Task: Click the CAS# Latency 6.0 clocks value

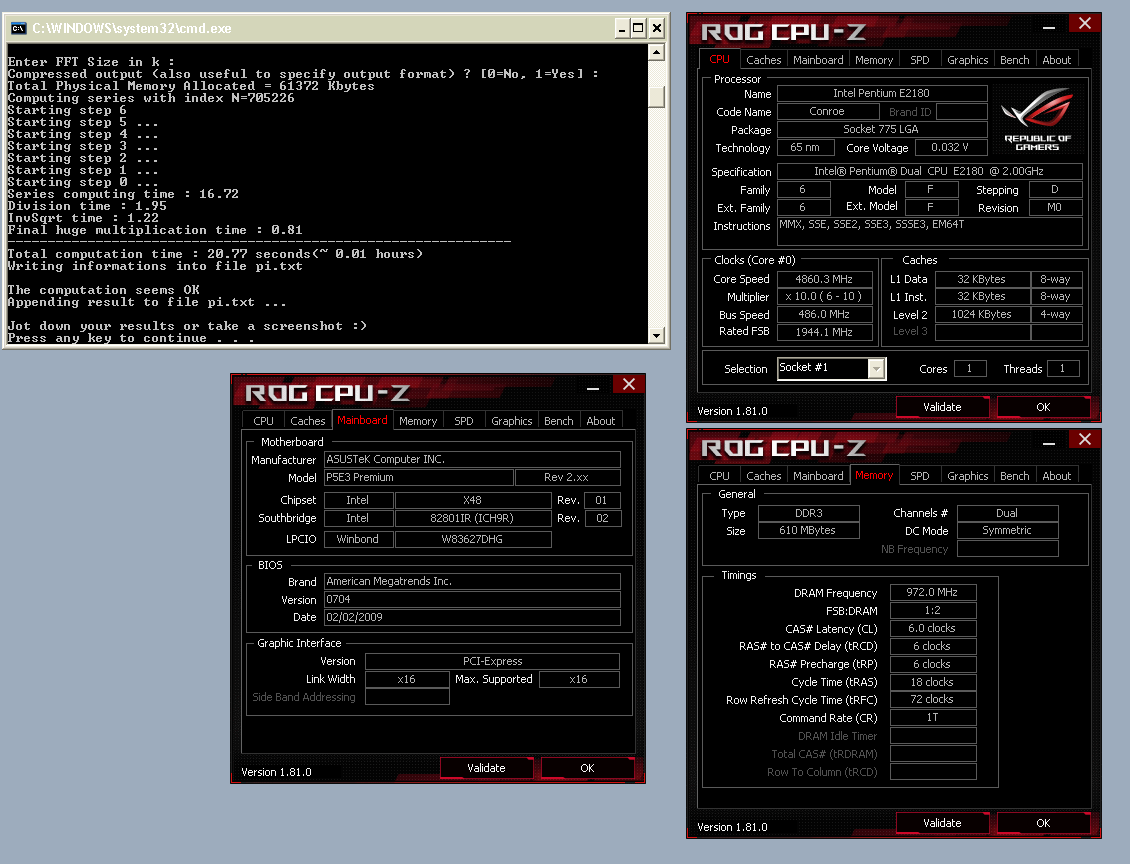Action: pyautogui.click(x=933, y=628)
